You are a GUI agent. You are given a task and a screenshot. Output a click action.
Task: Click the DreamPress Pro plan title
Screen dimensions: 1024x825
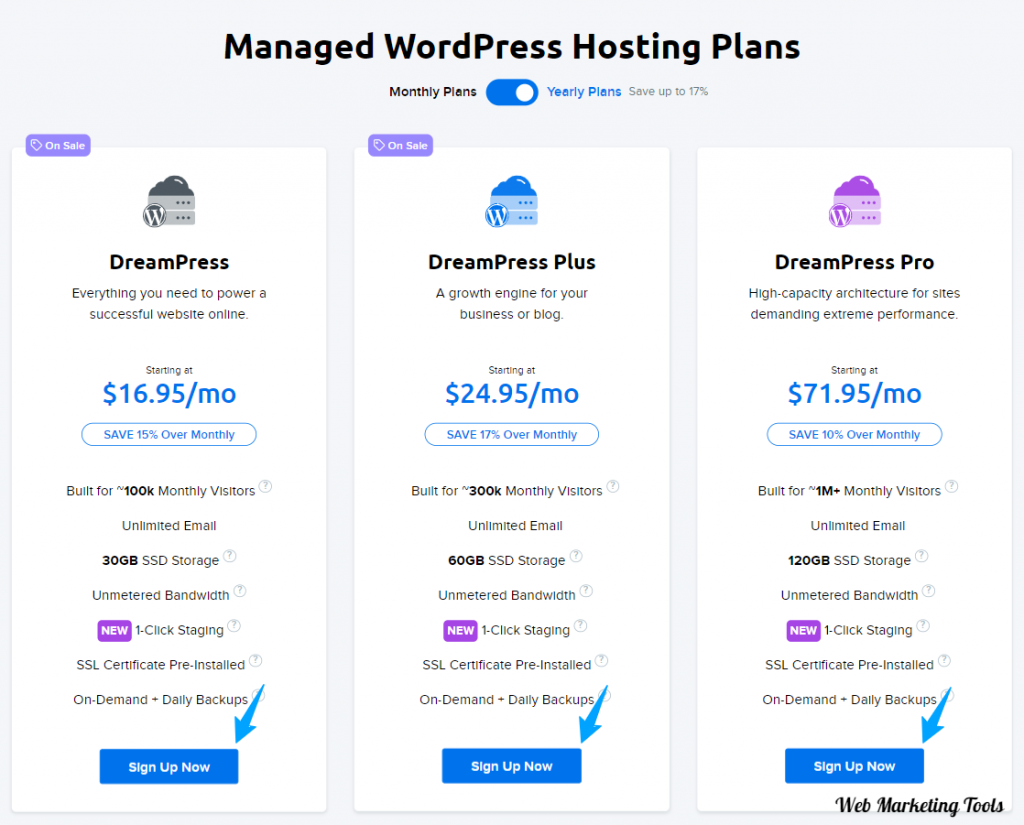click(x=854, y=262)
